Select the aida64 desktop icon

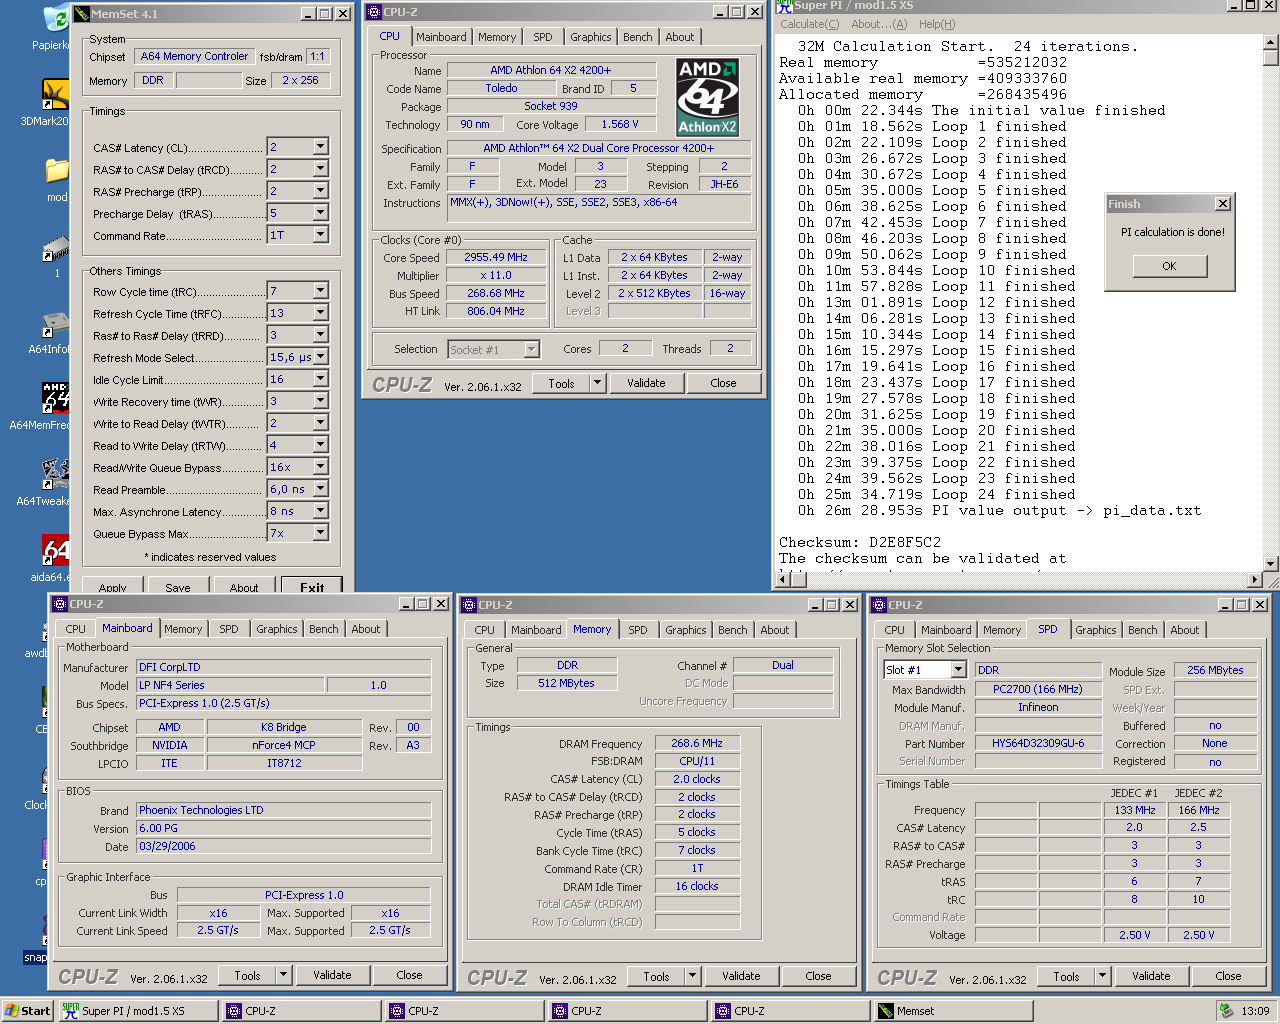[x=55, y=549]
